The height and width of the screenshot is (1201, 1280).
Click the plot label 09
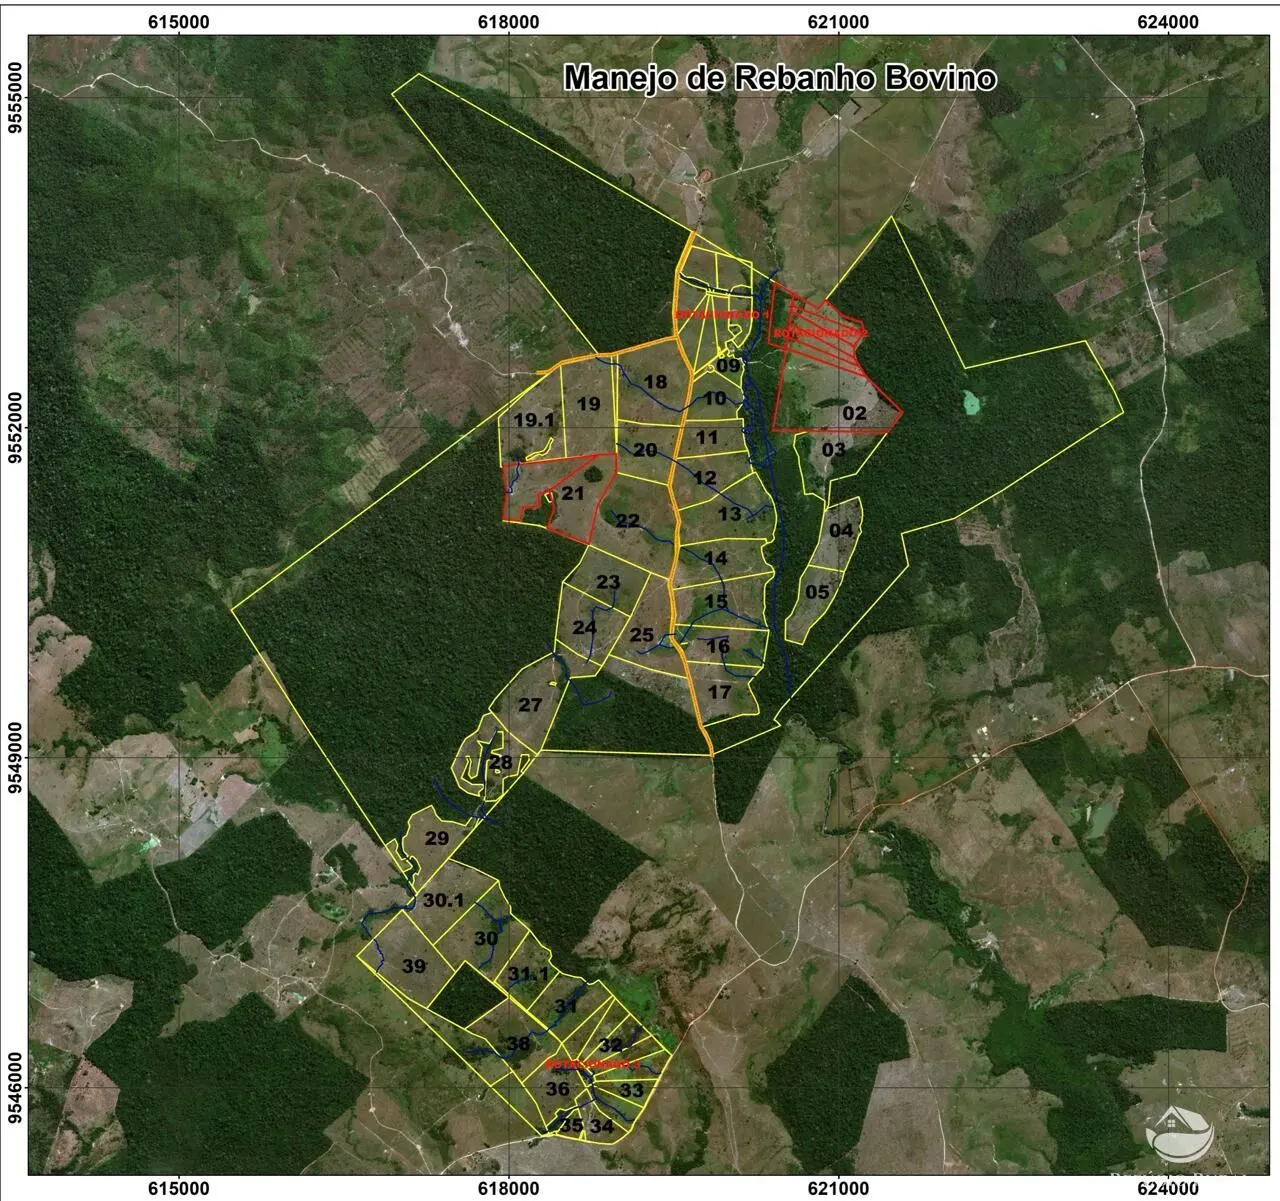pos(728,366)
